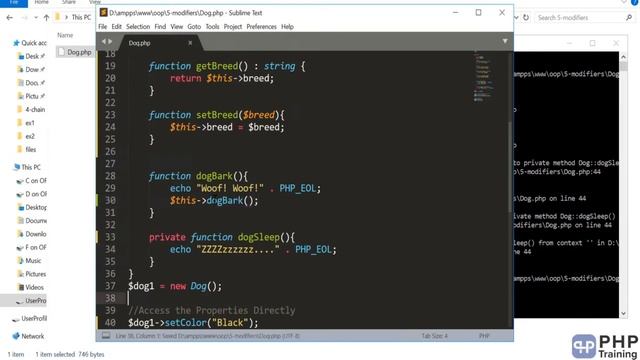
Task: Open the Find menu
Action: [160, 27]
